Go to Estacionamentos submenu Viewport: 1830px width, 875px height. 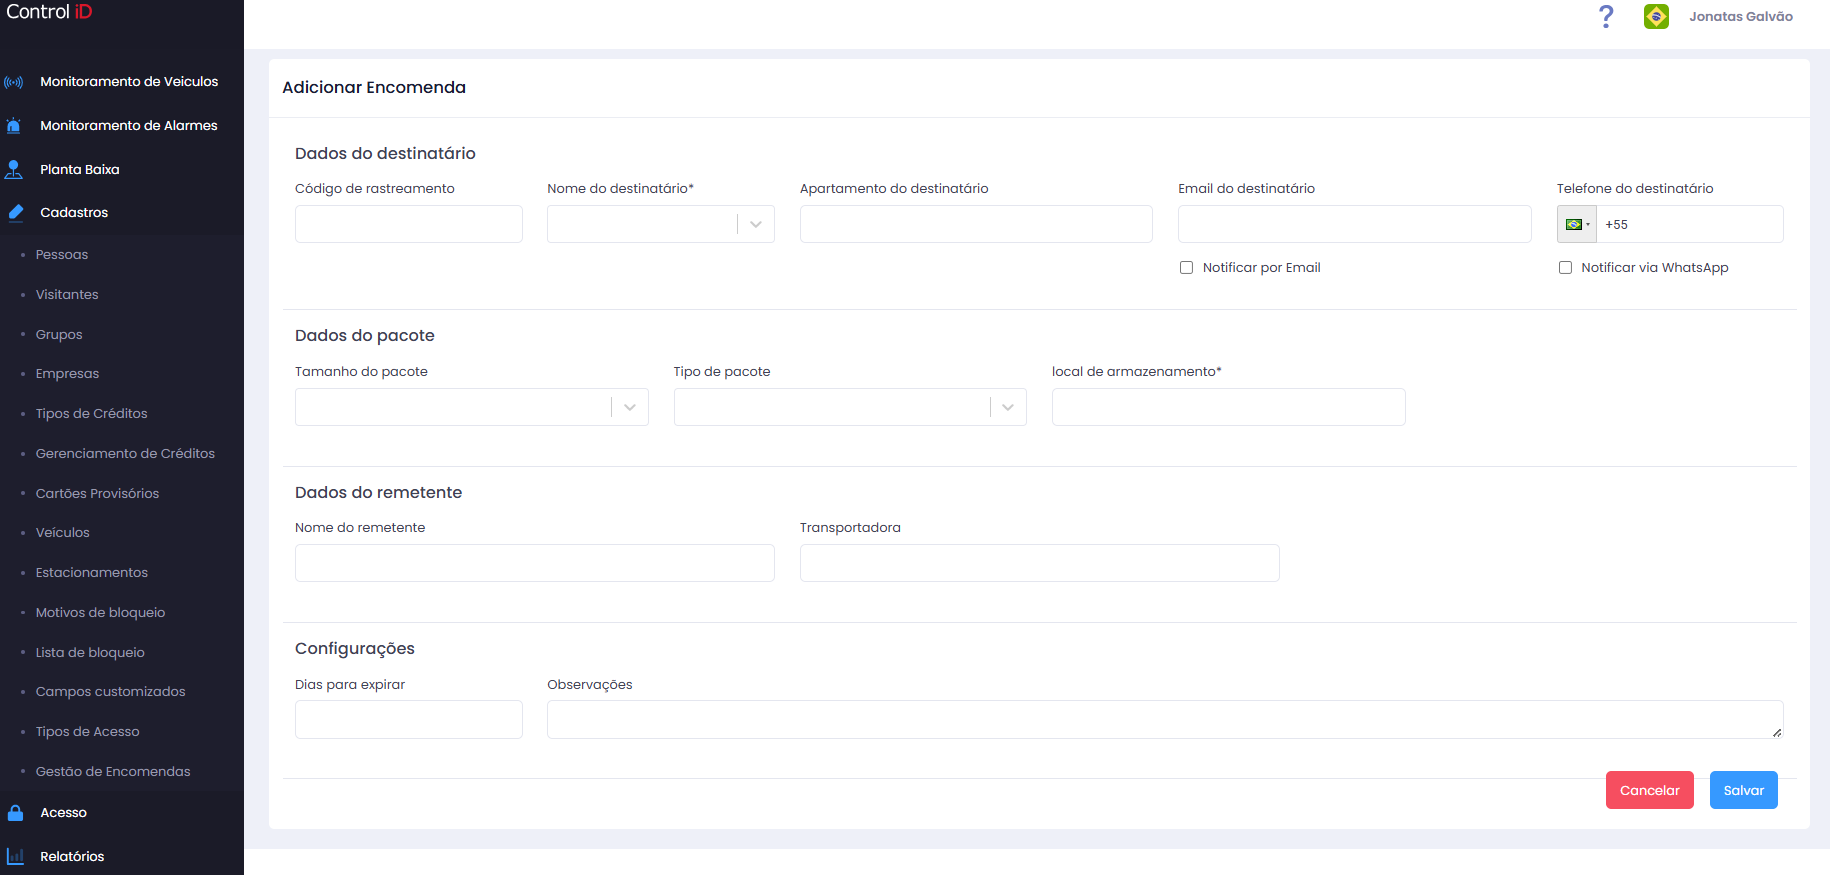coord(91,573)
